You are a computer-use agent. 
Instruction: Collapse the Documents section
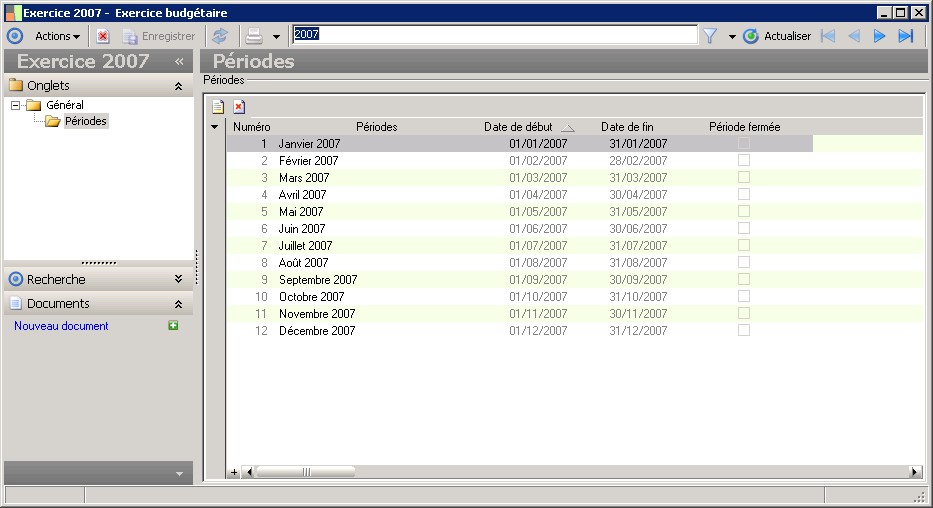point(178,304)
